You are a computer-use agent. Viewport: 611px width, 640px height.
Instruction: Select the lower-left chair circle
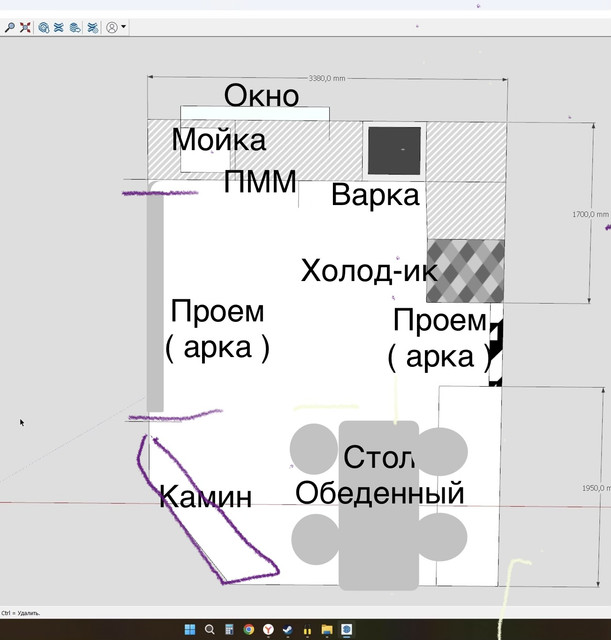pos(315,539)
